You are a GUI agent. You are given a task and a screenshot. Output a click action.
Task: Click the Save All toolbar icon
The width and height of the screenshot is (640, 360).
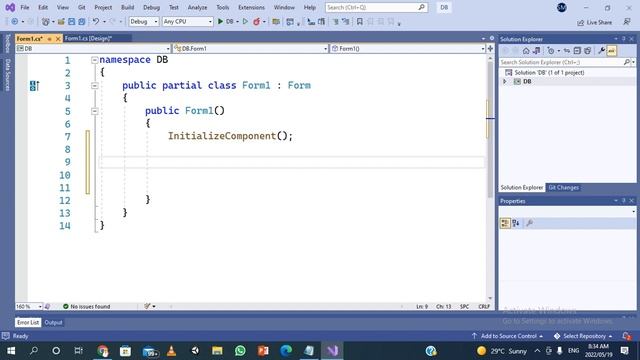(x=82, y=22)
